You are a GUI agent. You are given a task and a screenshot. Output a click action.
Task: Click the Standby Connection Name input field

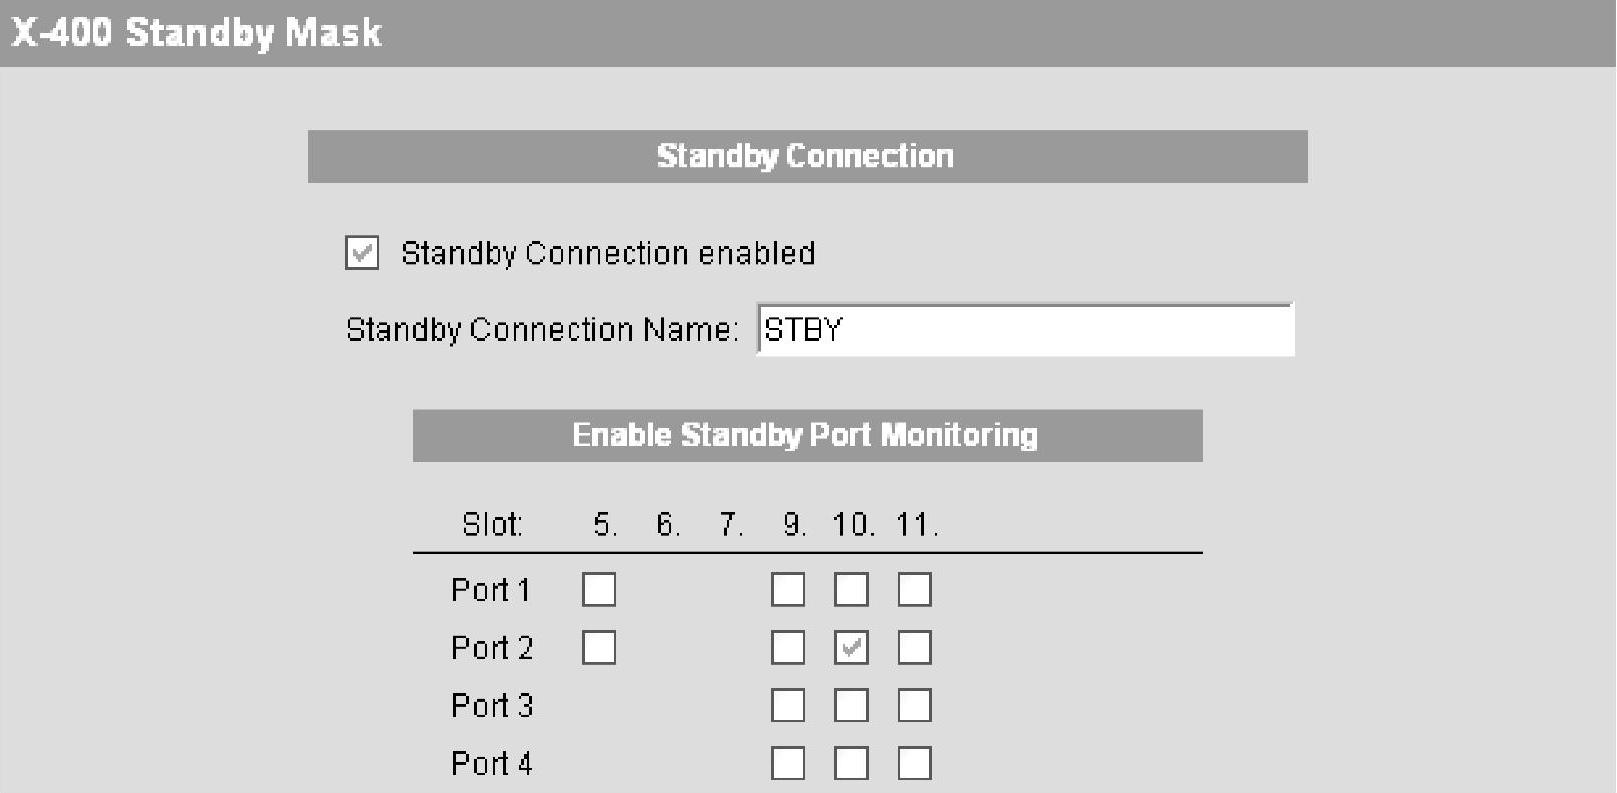[x=1025, y=330]
